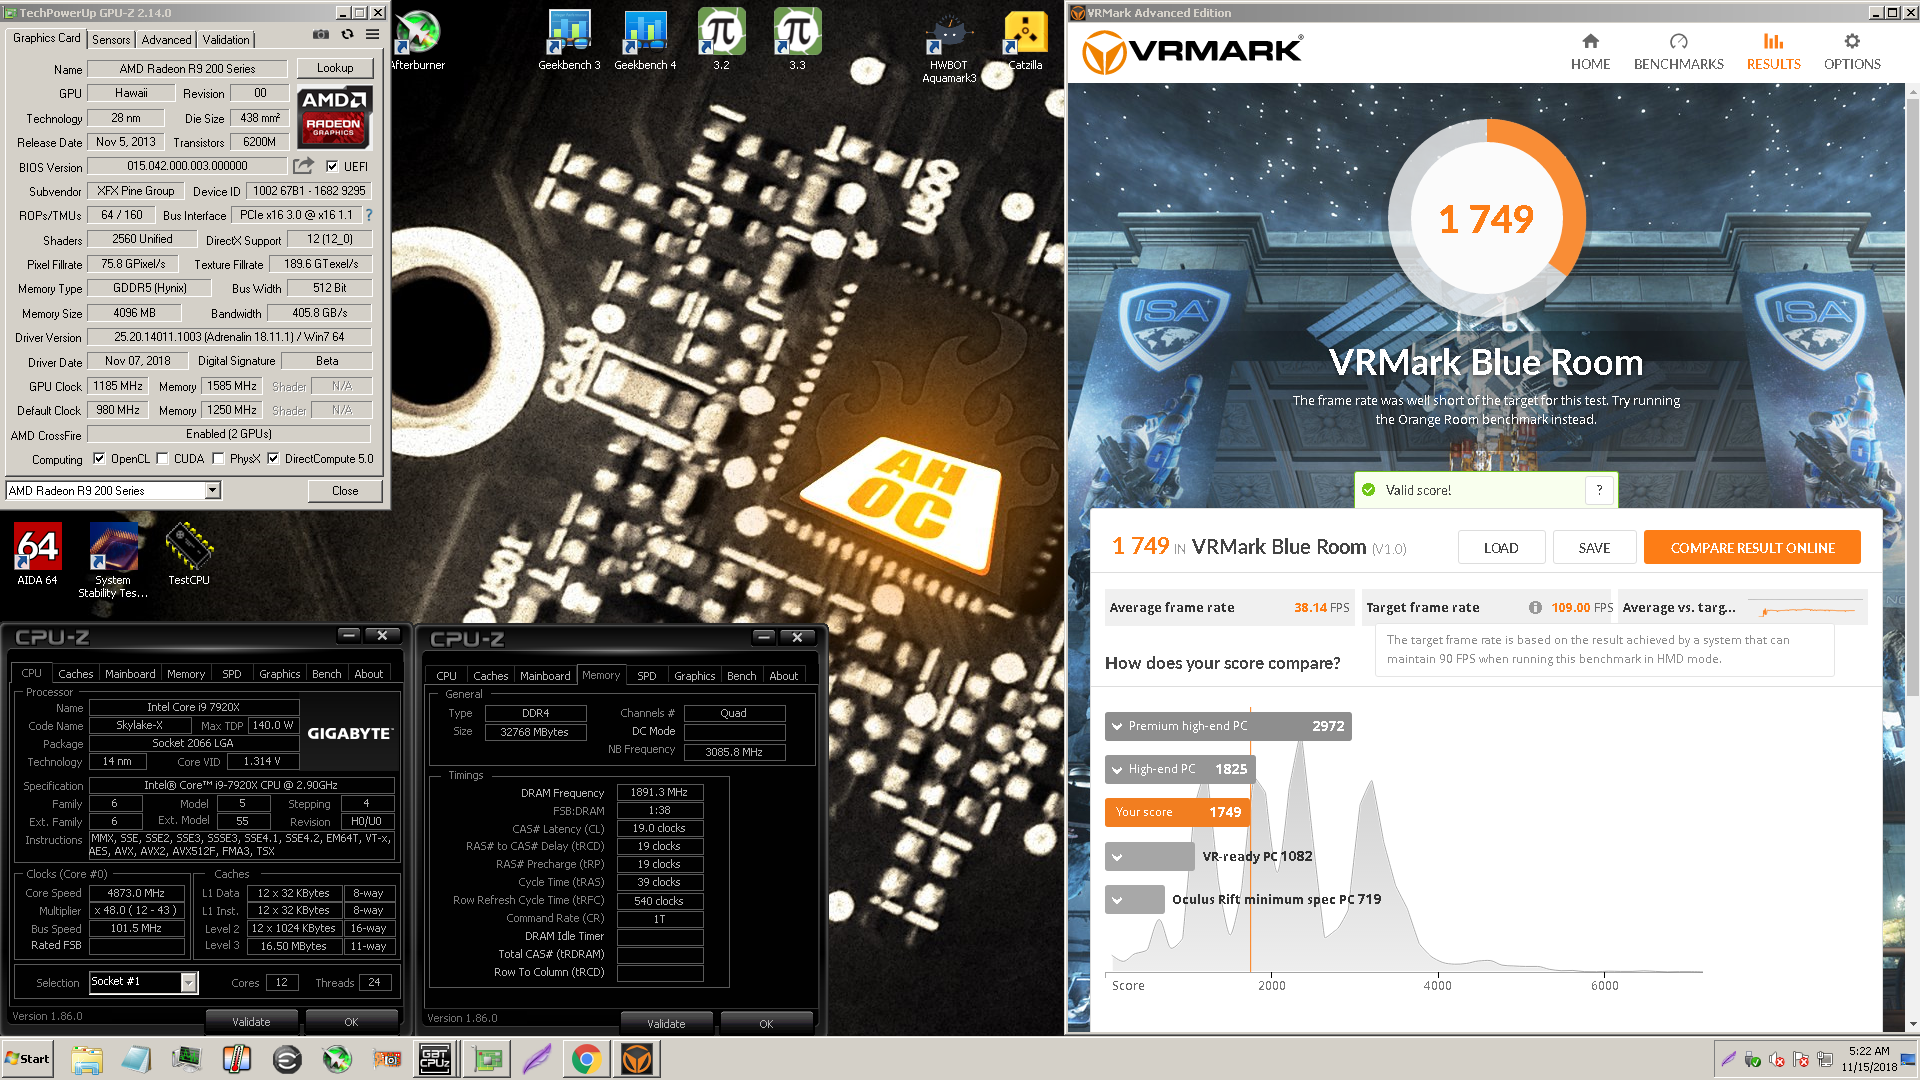Open the Caches tab in the left CPU-Z window

(75, 674)
